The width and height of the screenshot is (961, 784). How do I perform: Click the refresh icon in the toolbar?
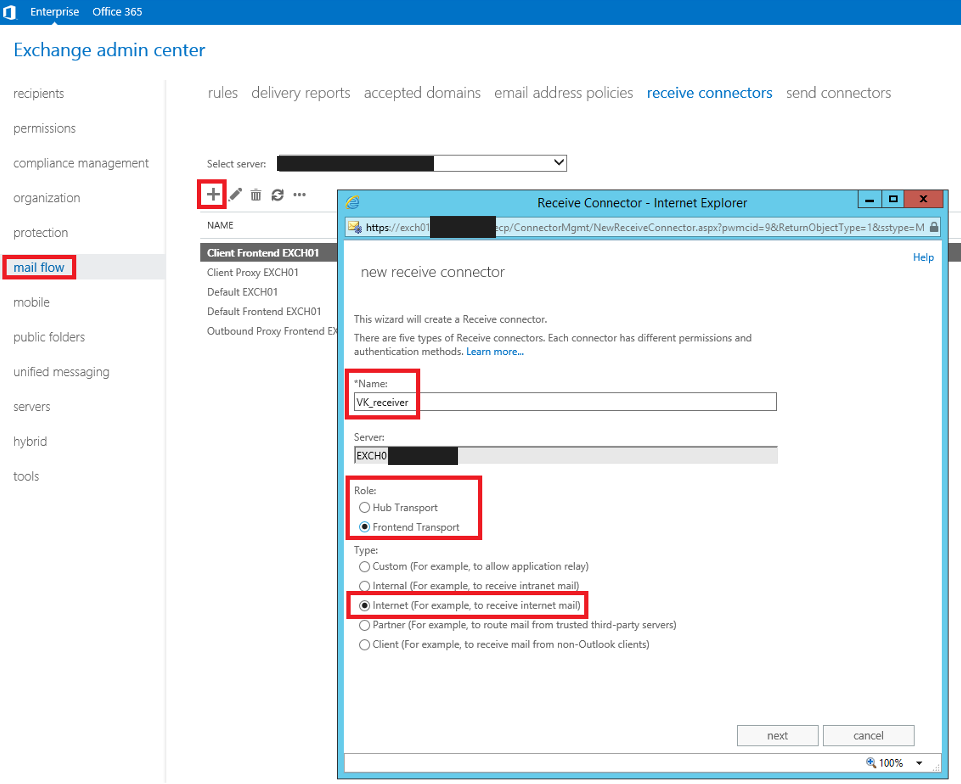[277, 195]
